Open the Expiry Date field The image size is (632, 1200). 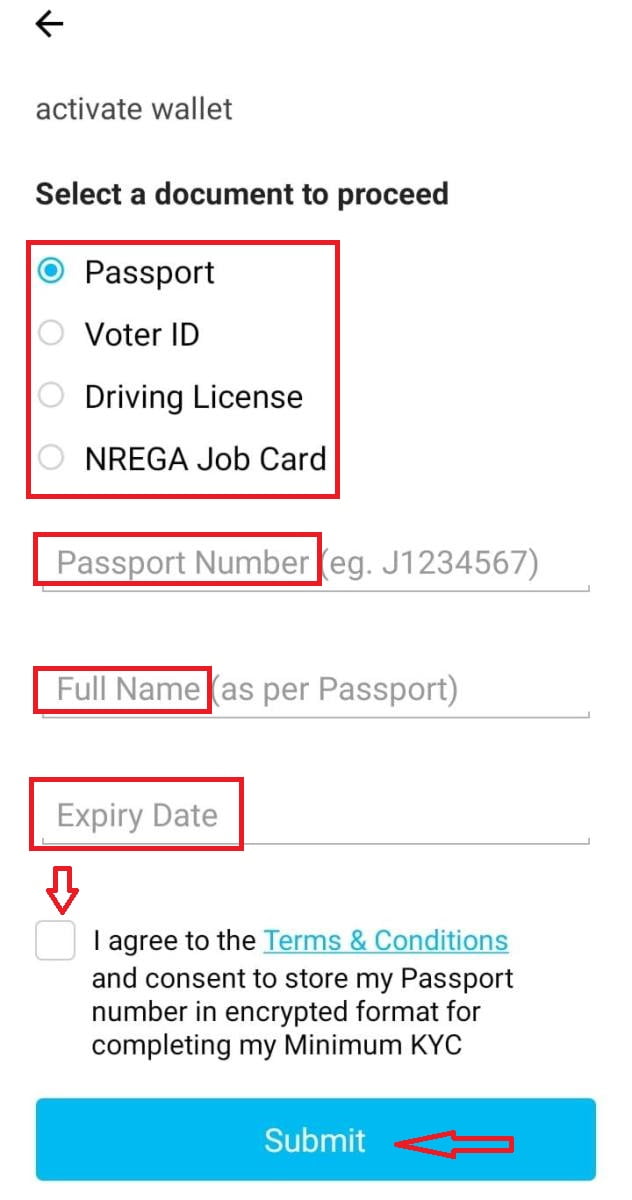pyautogui.click(x=315, y=816)
